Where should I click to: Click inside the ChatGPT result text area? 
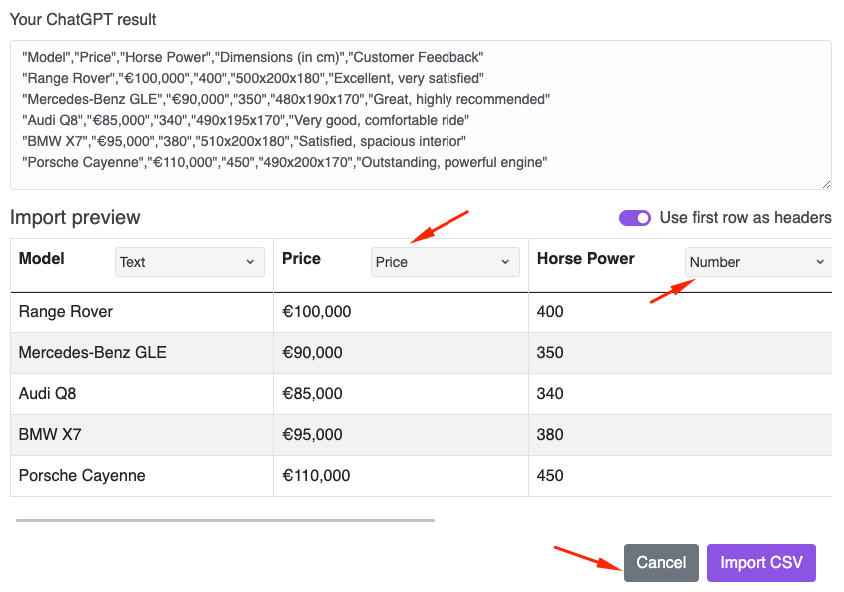tap(420, 115)
